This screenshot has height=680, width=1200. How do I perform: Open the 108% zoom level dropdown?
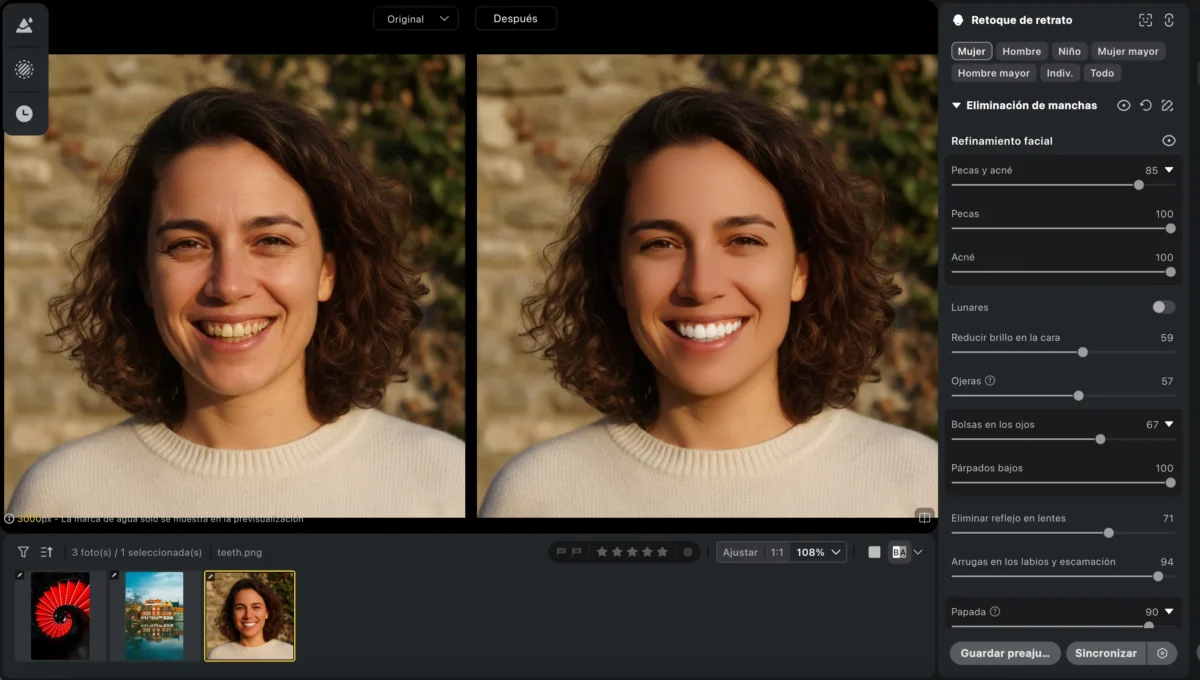(820, 552)
